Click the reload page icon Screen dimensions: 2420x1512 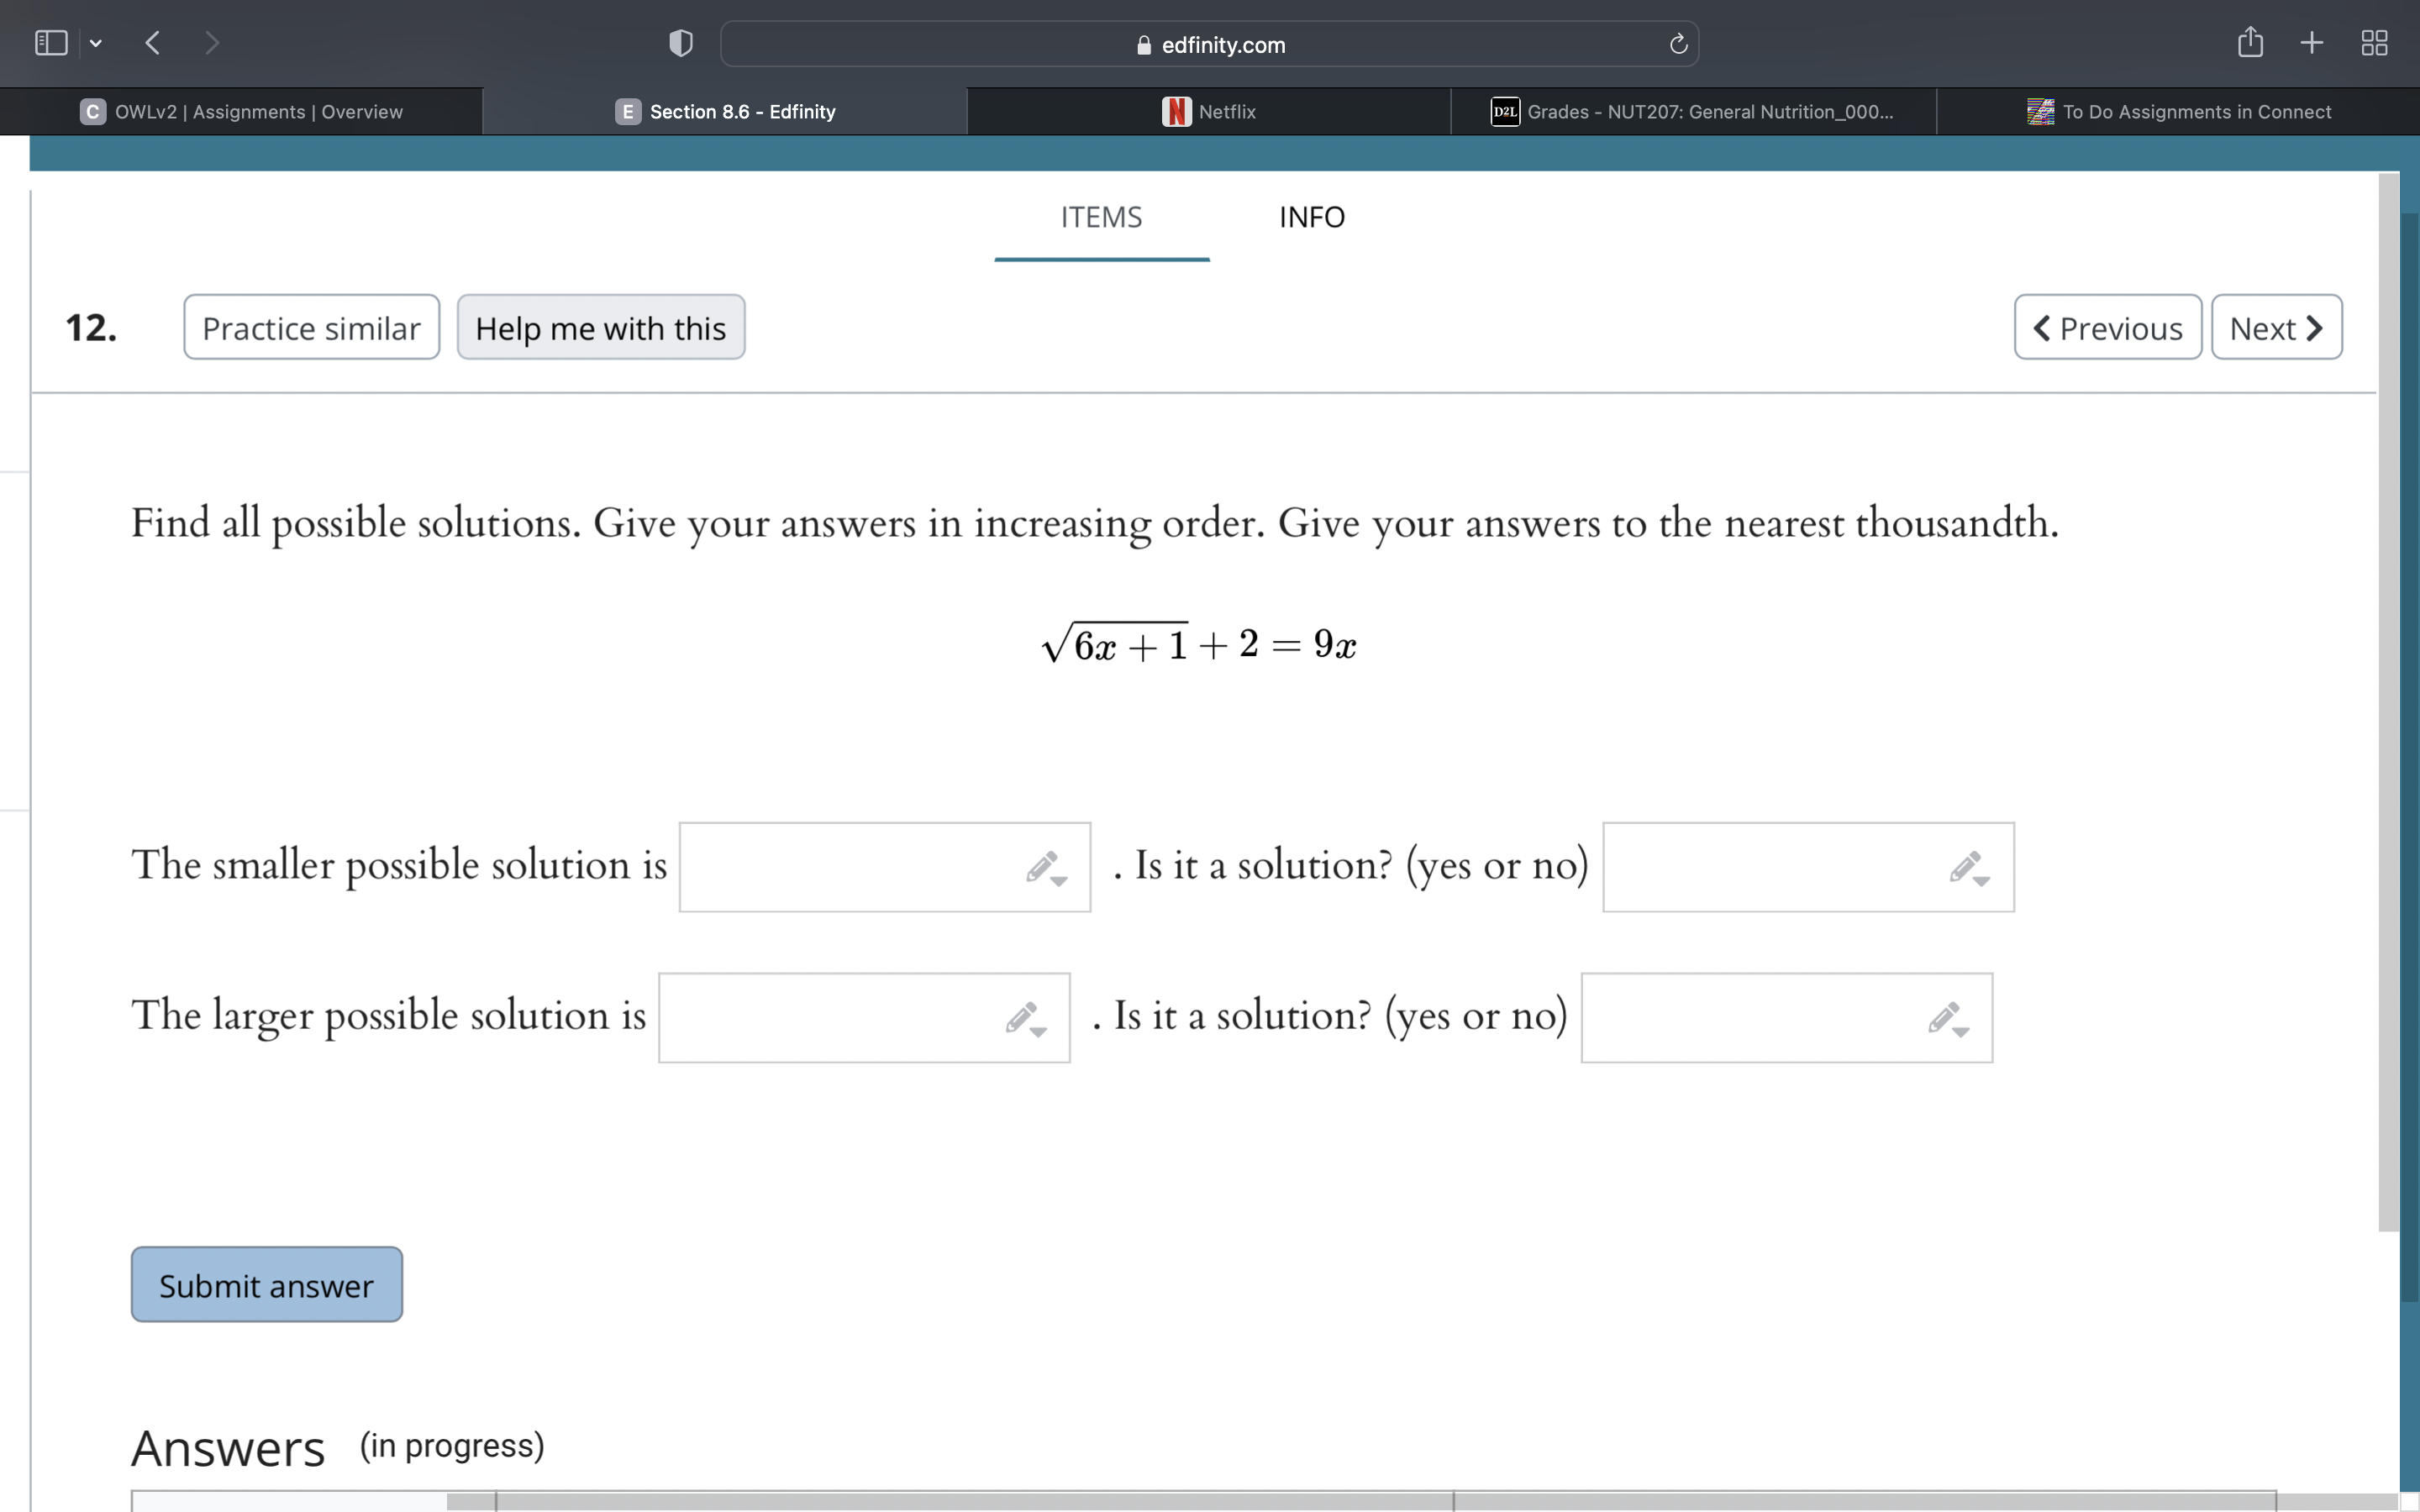point(1676,44)
